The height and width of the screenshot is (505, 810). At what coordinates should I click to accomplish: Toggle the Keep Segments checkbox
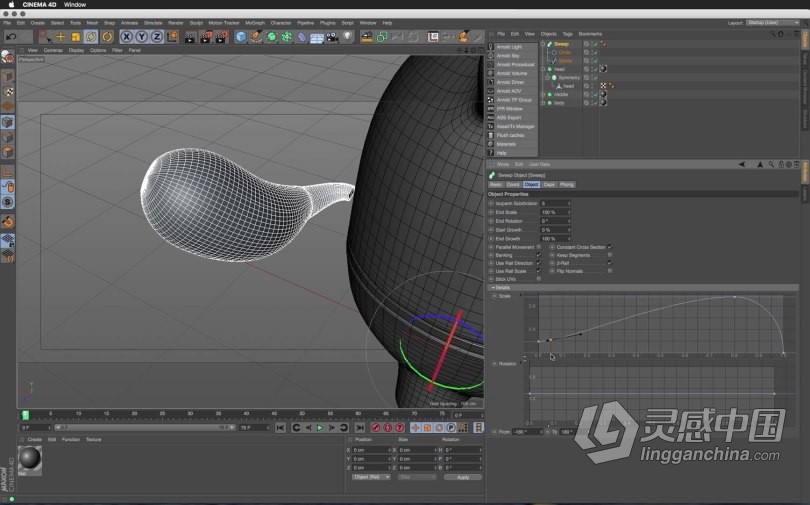(610, 255)
